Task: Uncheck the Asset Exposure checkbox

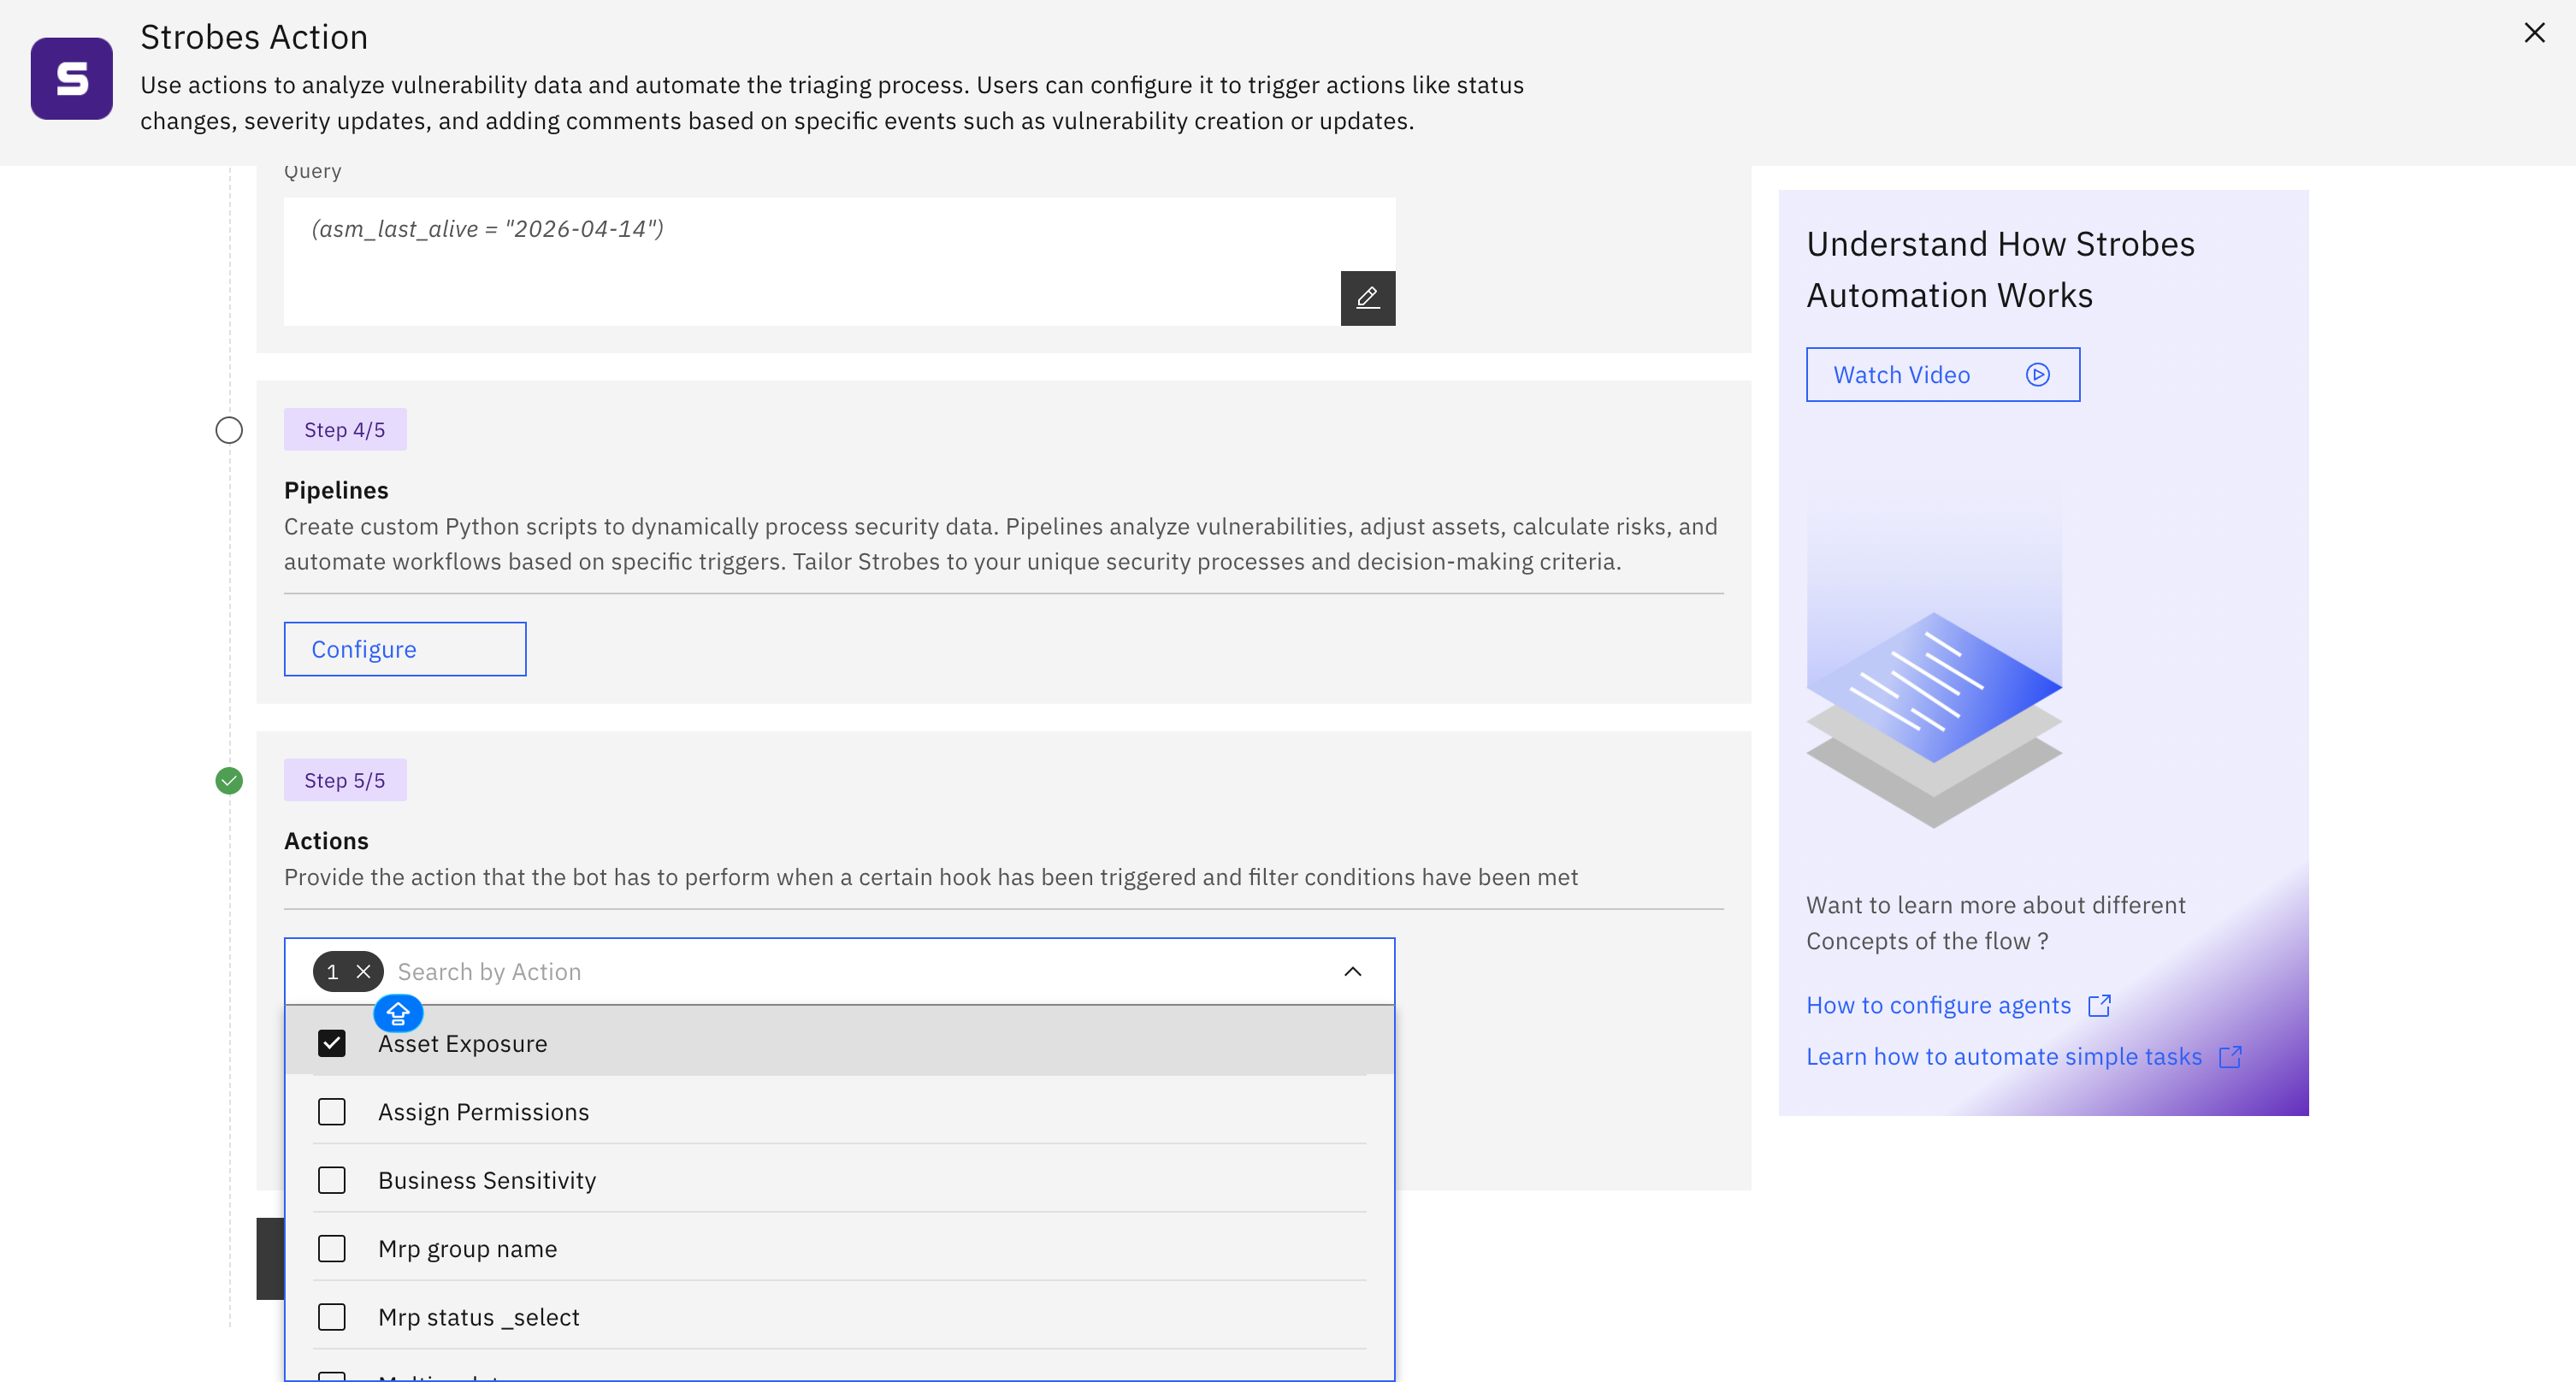Action: coord(331,1043)
